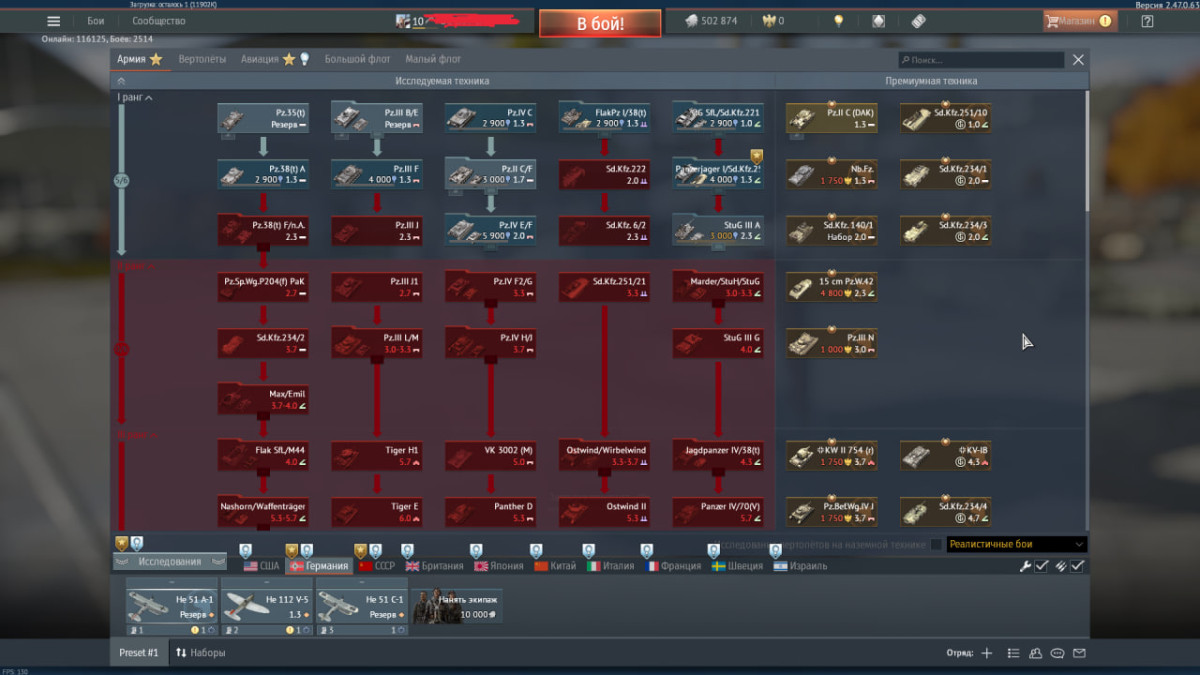Open the help question mark icon
1200x675 pixels.
pyautogui.click(x=1147, y=21)
